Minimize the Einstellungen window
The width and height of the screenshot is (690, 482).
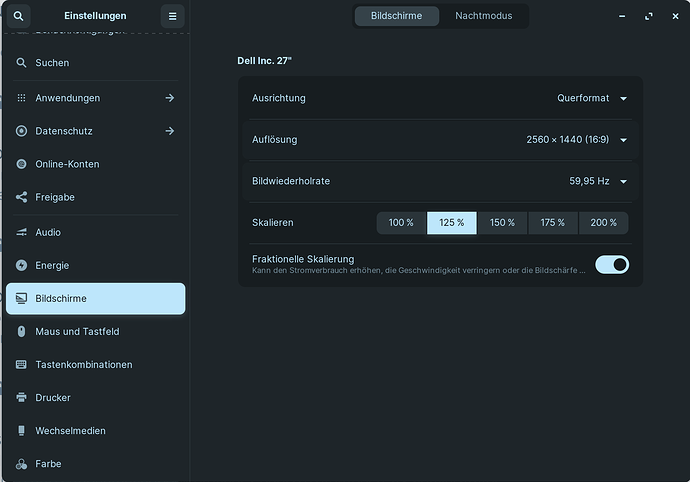point(622,16)
